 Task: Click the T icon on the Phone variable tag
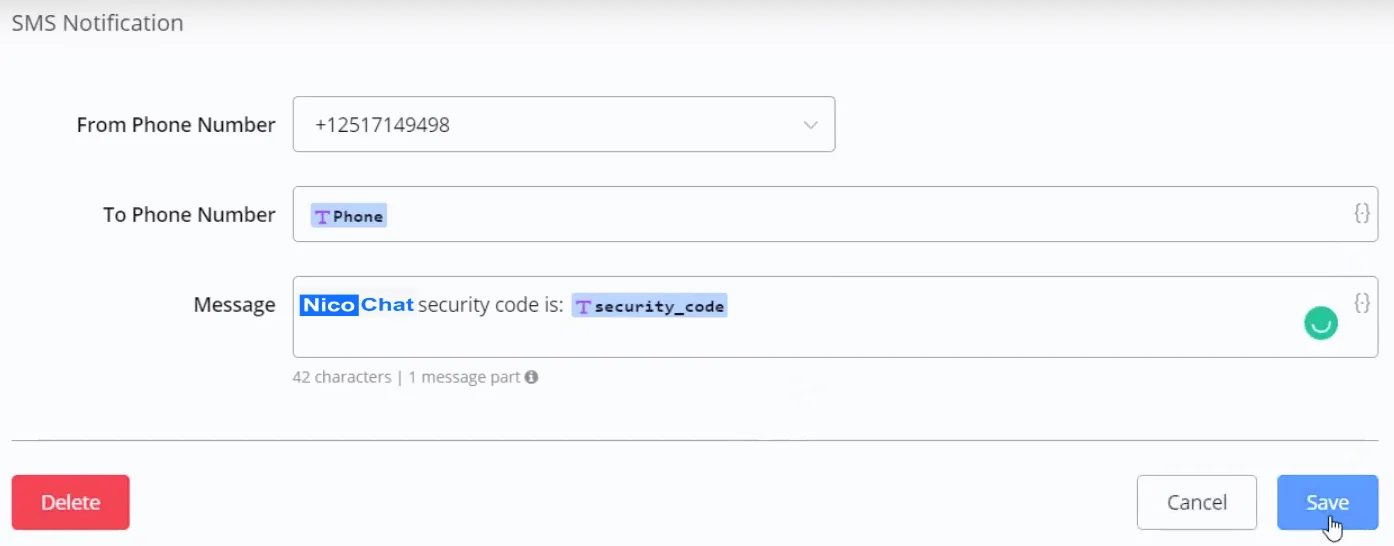click(x=322, y=216)
